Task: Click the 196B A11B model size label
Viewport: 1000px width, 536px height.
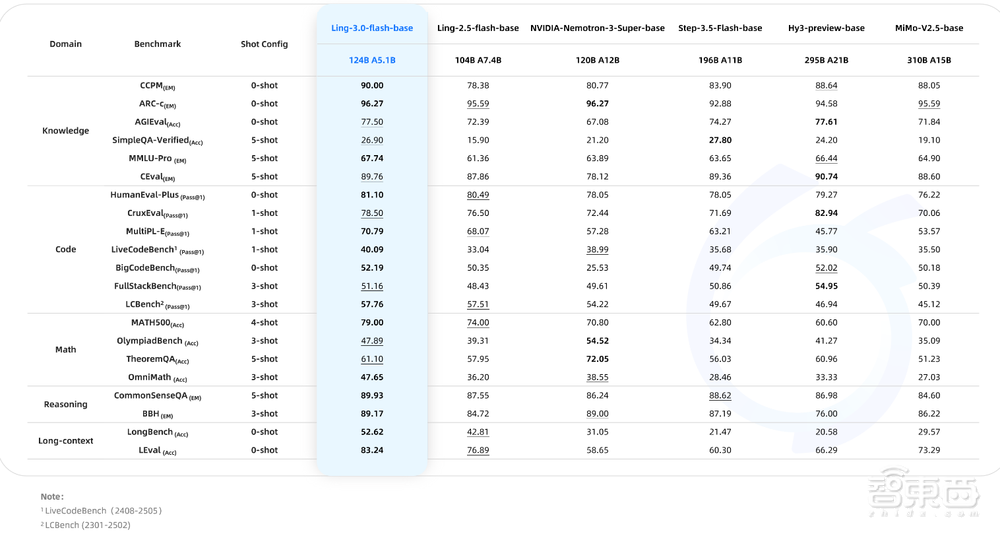Action: tap(720, 60)
